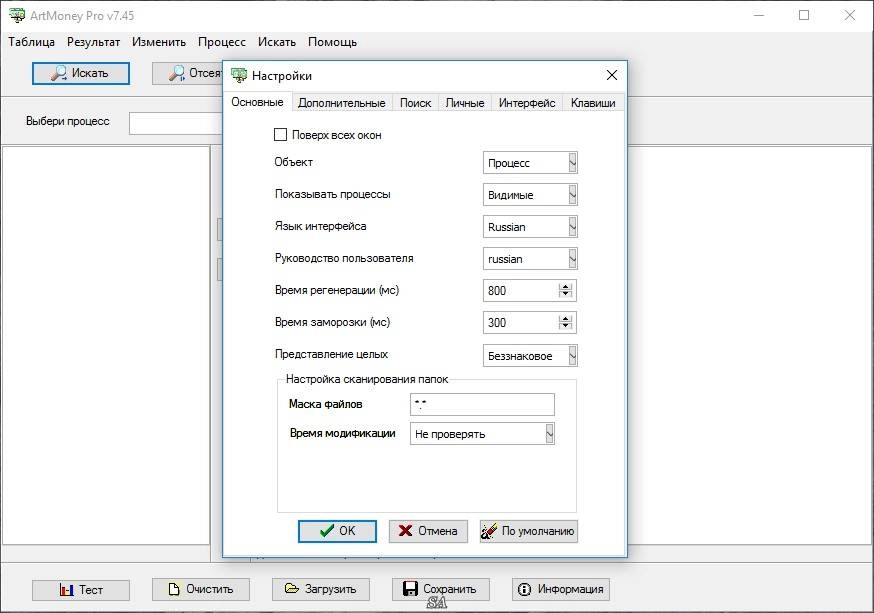Screen dimensions: 874x613
Task: Click the blank page icon on Очистить
Action: click(174, 589)
